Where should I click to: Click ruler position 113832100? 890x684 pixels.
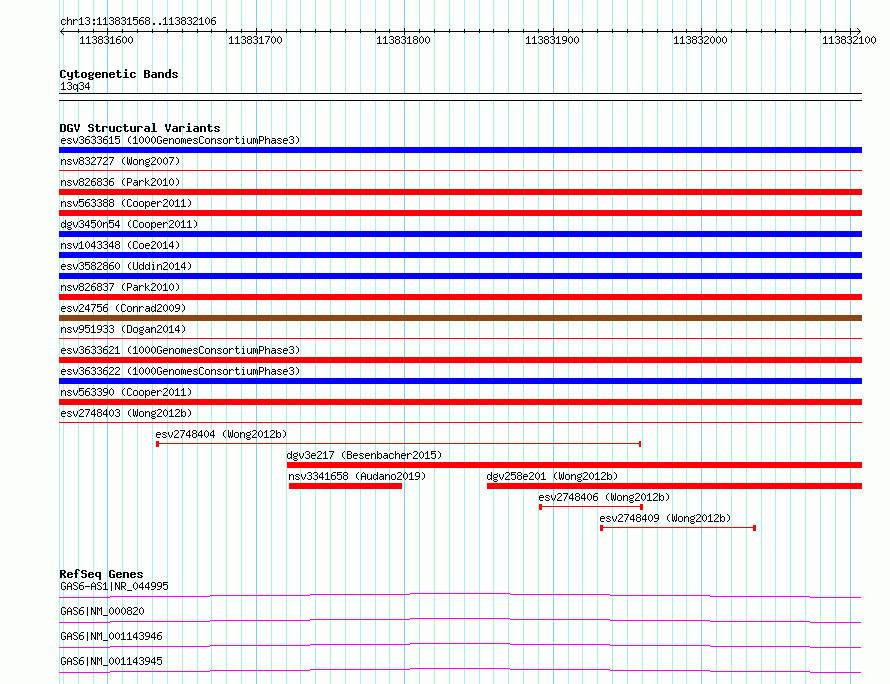coord(849,40)
